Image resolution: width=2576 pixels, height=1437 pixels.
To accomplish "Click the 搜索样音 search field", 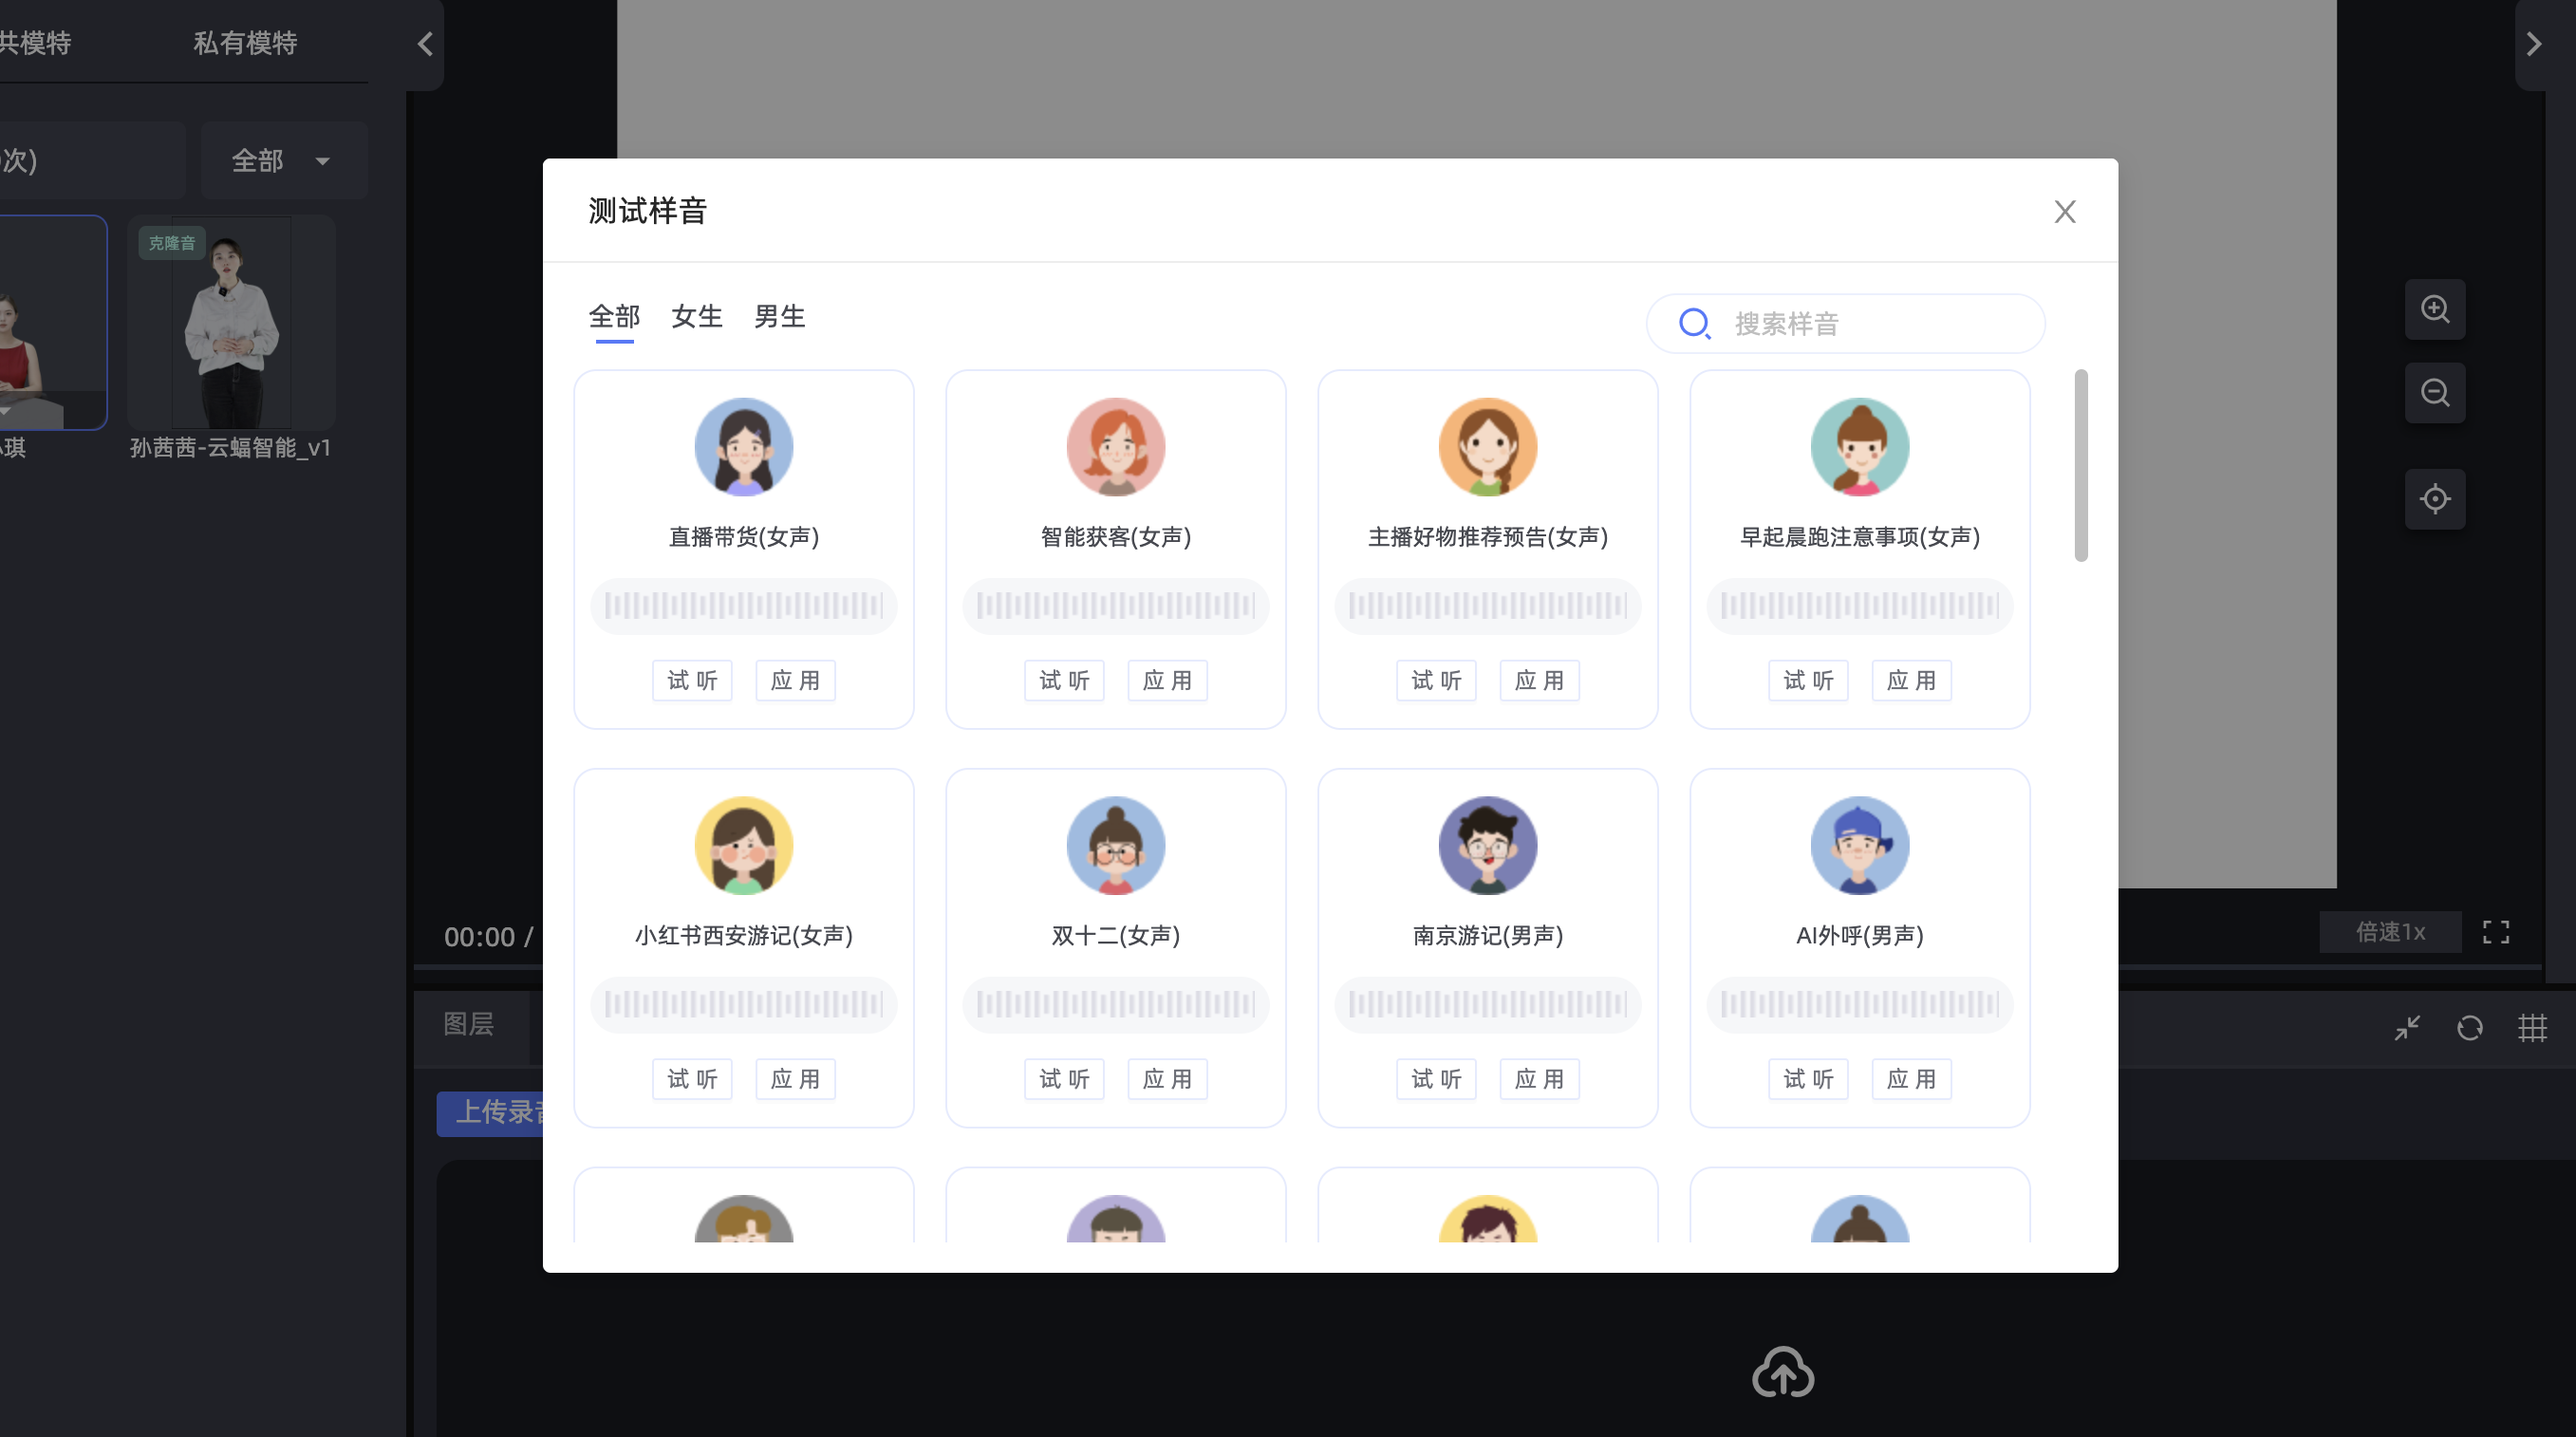I will click(x=1845, y=324).
